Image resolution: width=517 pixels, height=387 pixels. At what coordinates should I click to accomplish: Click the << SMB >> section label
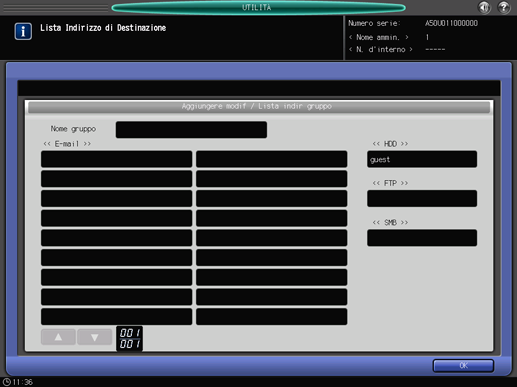point(390,222)
